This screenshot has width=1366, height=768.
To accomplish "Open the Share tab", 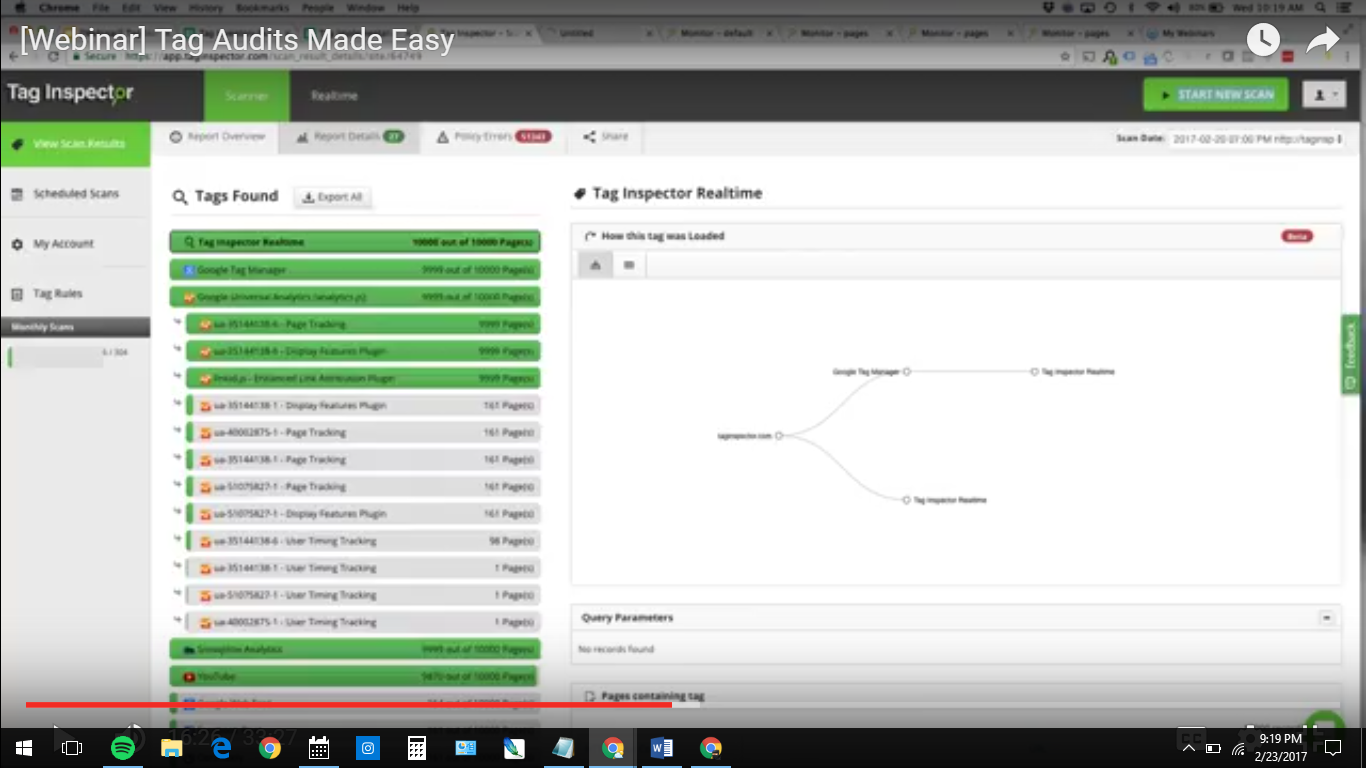I will (605, 137).
